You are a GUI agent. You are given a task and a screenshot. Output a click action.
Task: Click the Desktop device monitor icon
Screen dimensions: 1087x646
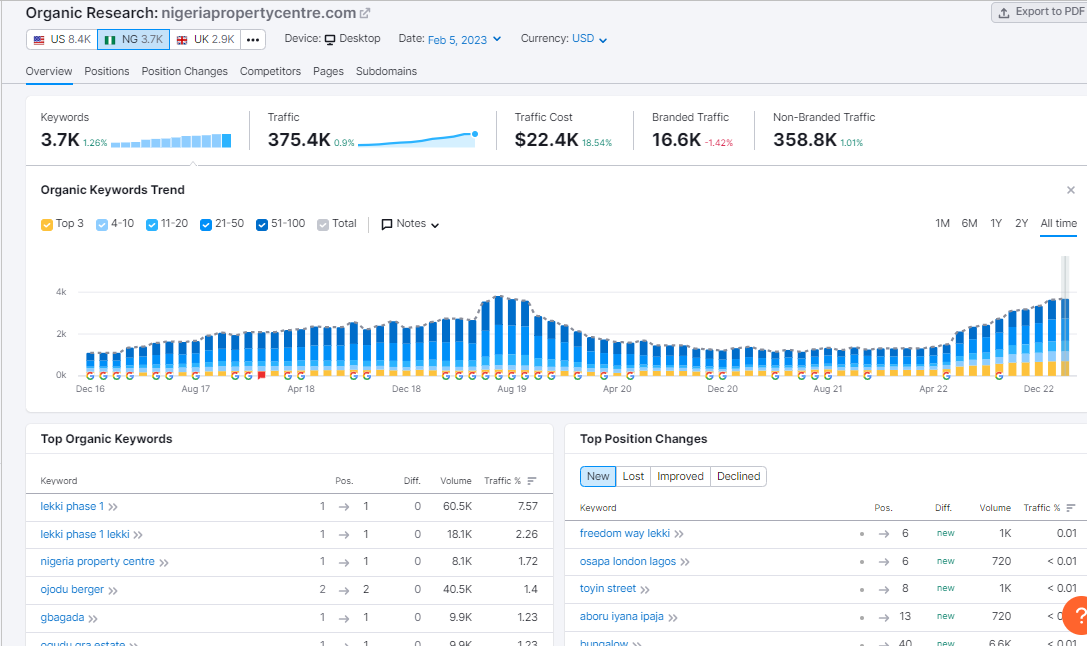(x=330, y=40)
